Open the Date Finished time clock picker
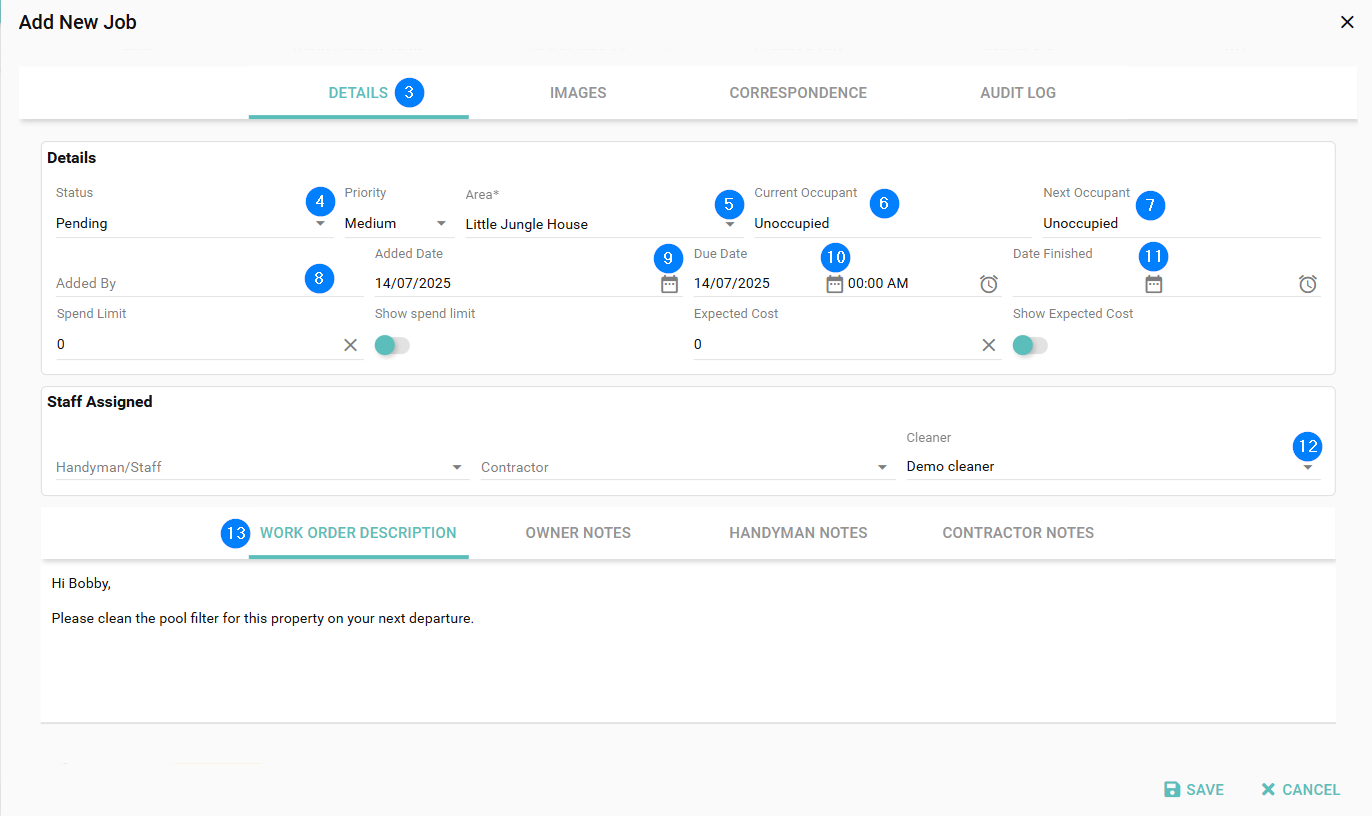The width and height of the screenshot is (1372, 816). 1307,284
